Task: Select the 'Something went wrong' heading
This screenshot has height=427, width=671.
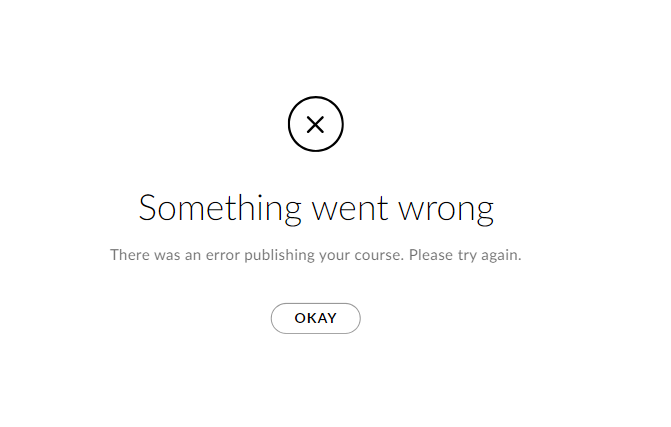Action: (x=316, y=208)
